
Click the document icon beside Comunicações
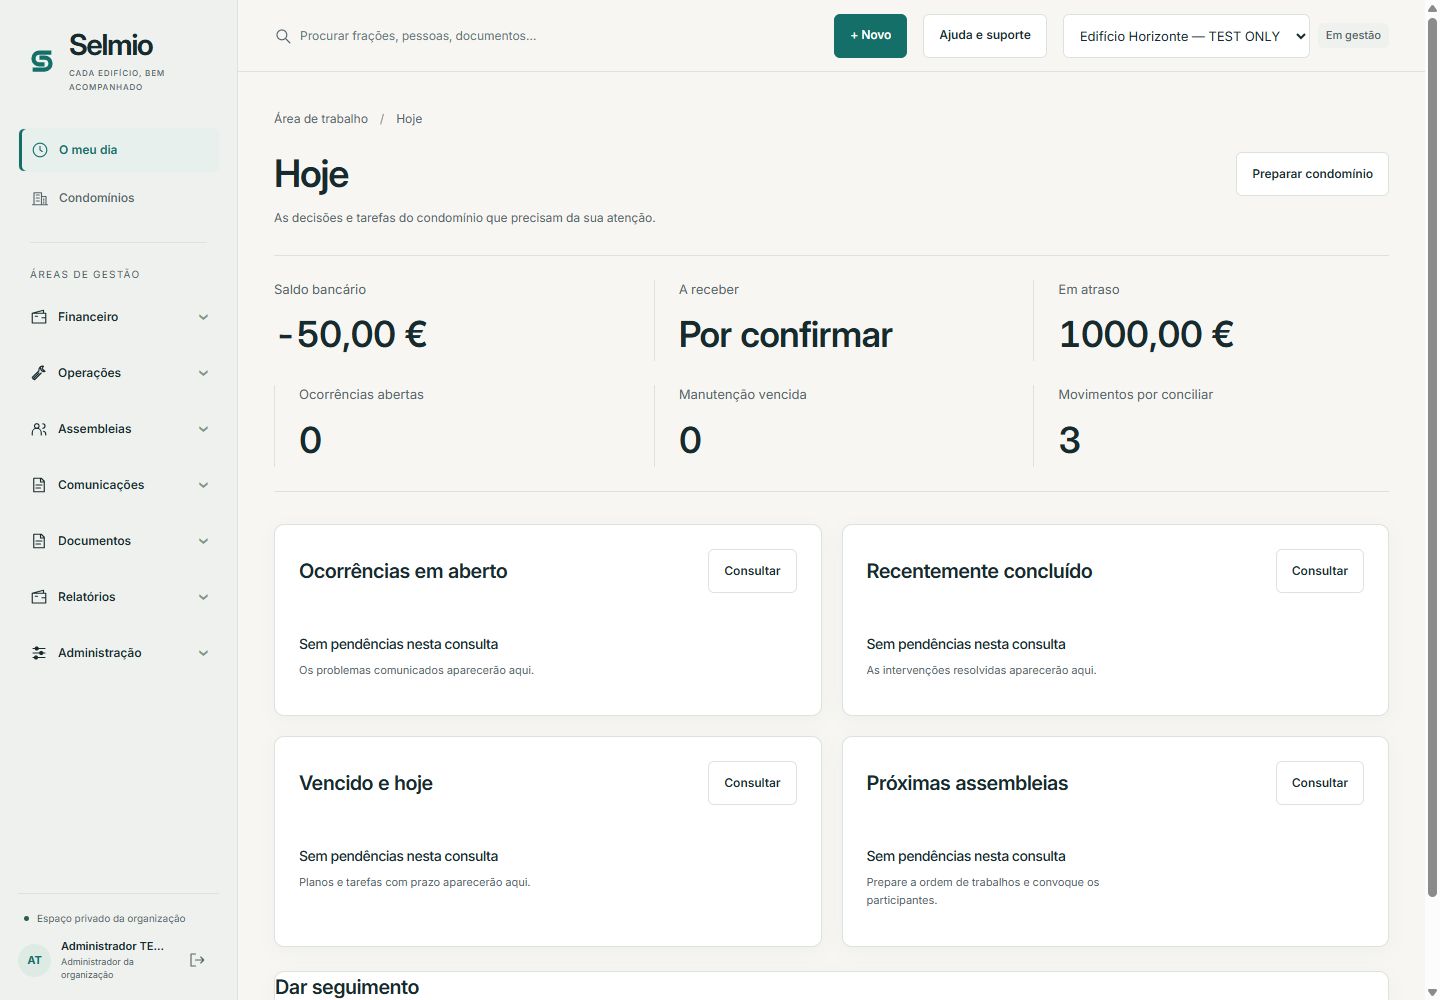pyautogui.click(x=39, y=485)
